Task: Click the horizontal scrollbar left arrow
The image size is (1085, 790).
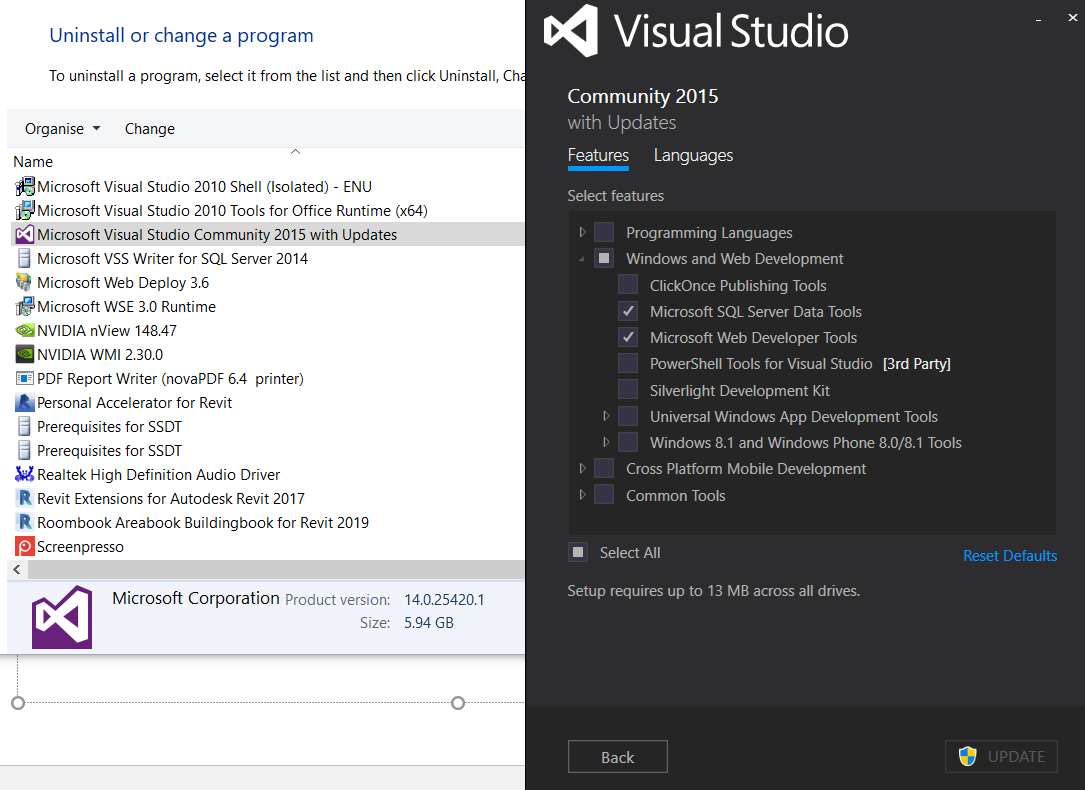Action: [x=17, y=569]
